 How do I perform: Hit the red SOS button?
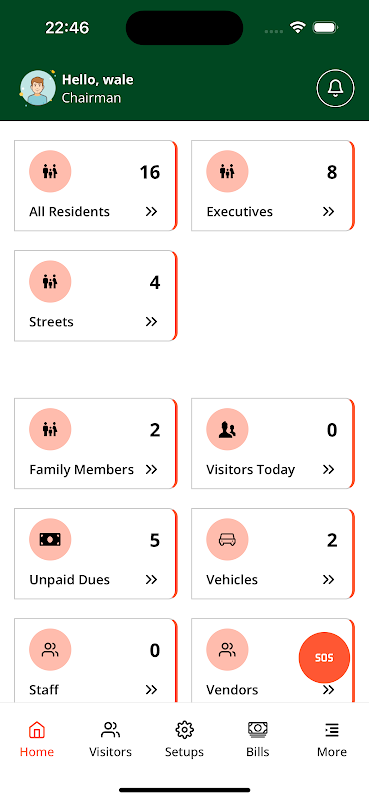click(x=324, y=658)
